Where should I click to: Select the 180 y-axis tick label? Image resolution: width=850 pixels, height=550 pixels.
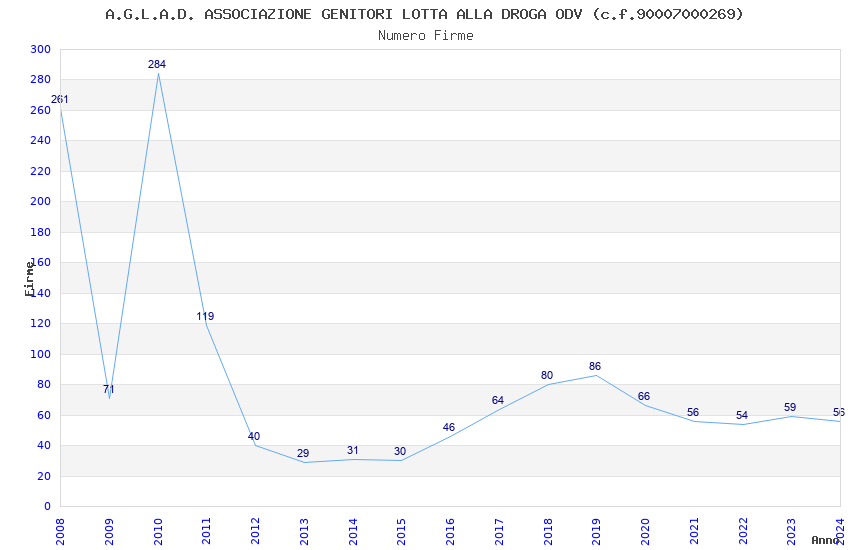41,232
